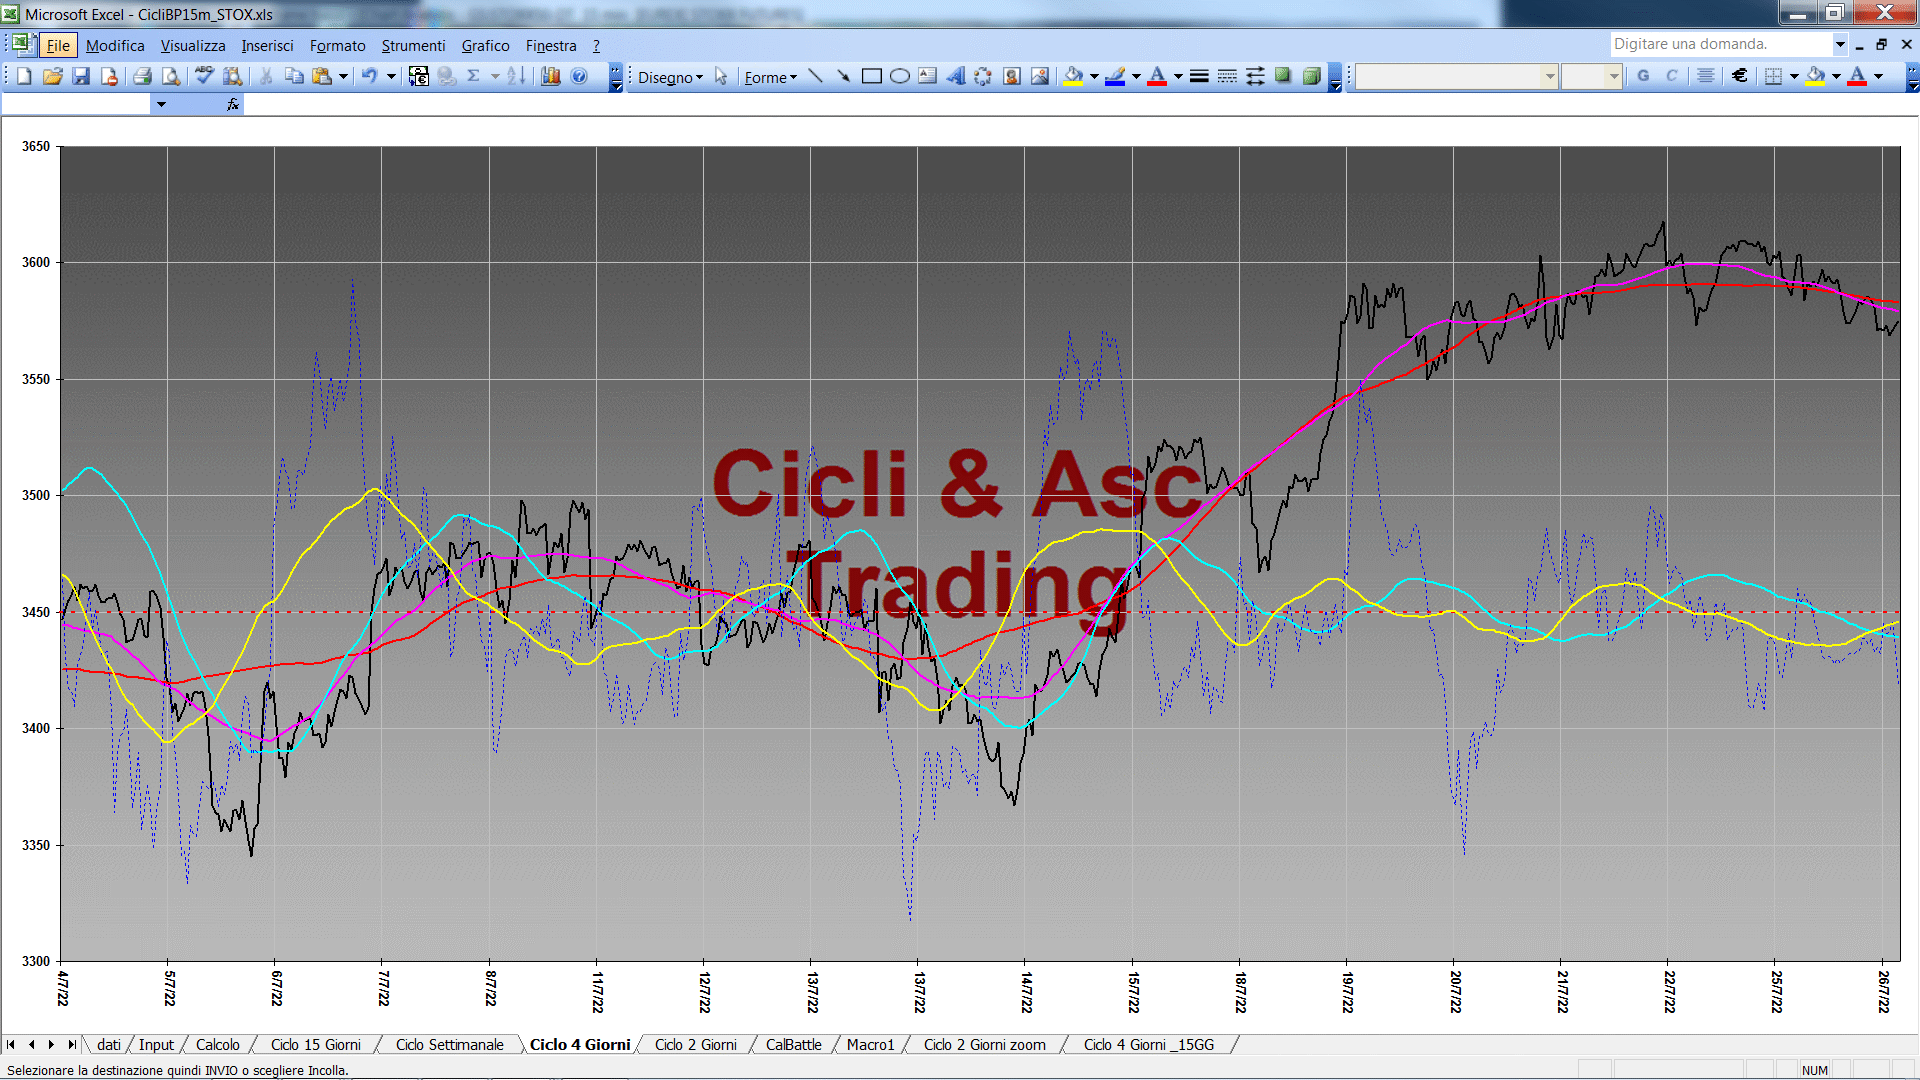Select the Rectangle drawing tool

coord(871,76)
